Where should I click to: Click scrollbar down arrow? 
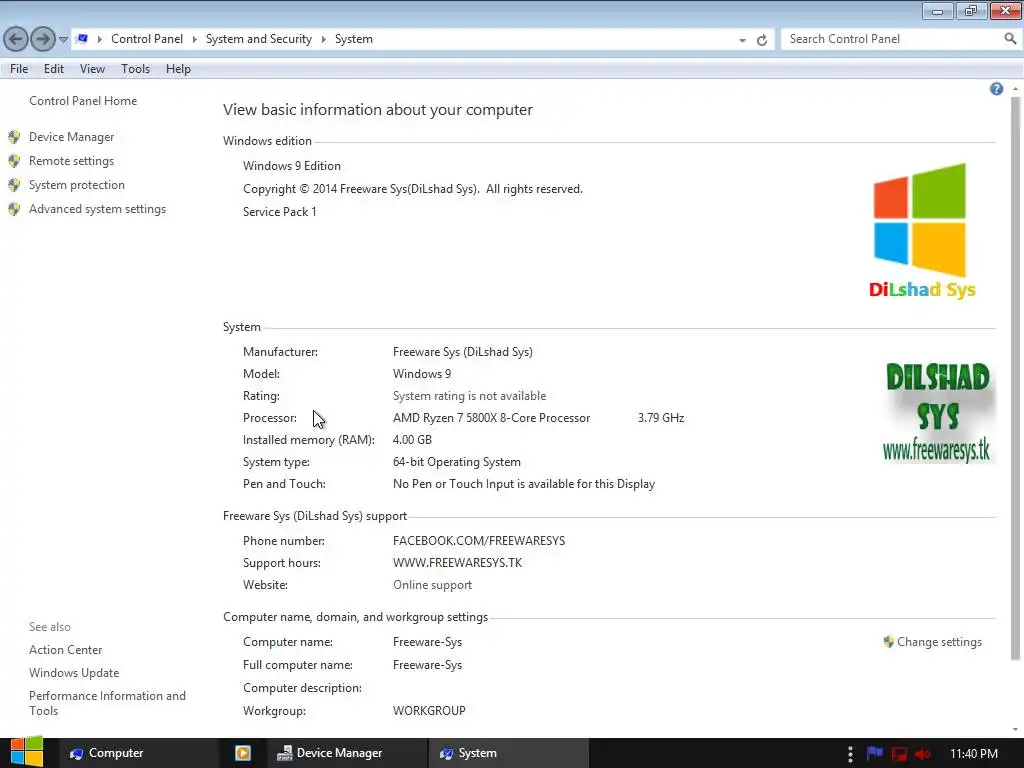coord(1015,729)
